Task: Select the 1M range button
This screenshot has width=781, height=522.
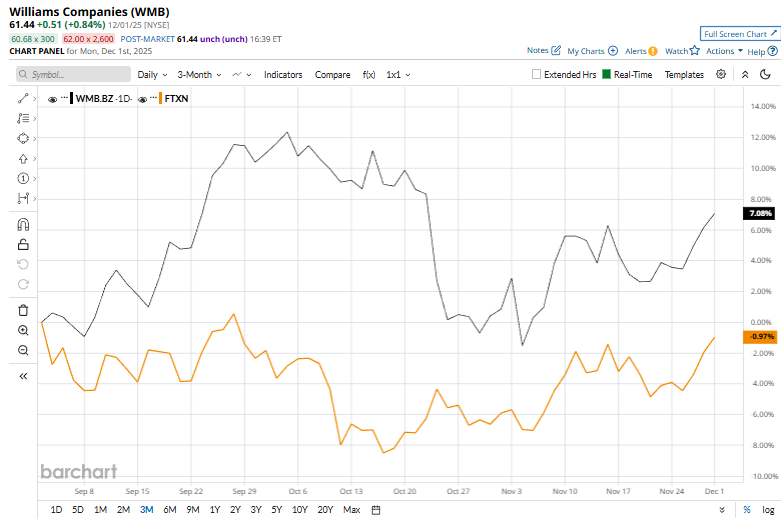Action: (100, 510)
